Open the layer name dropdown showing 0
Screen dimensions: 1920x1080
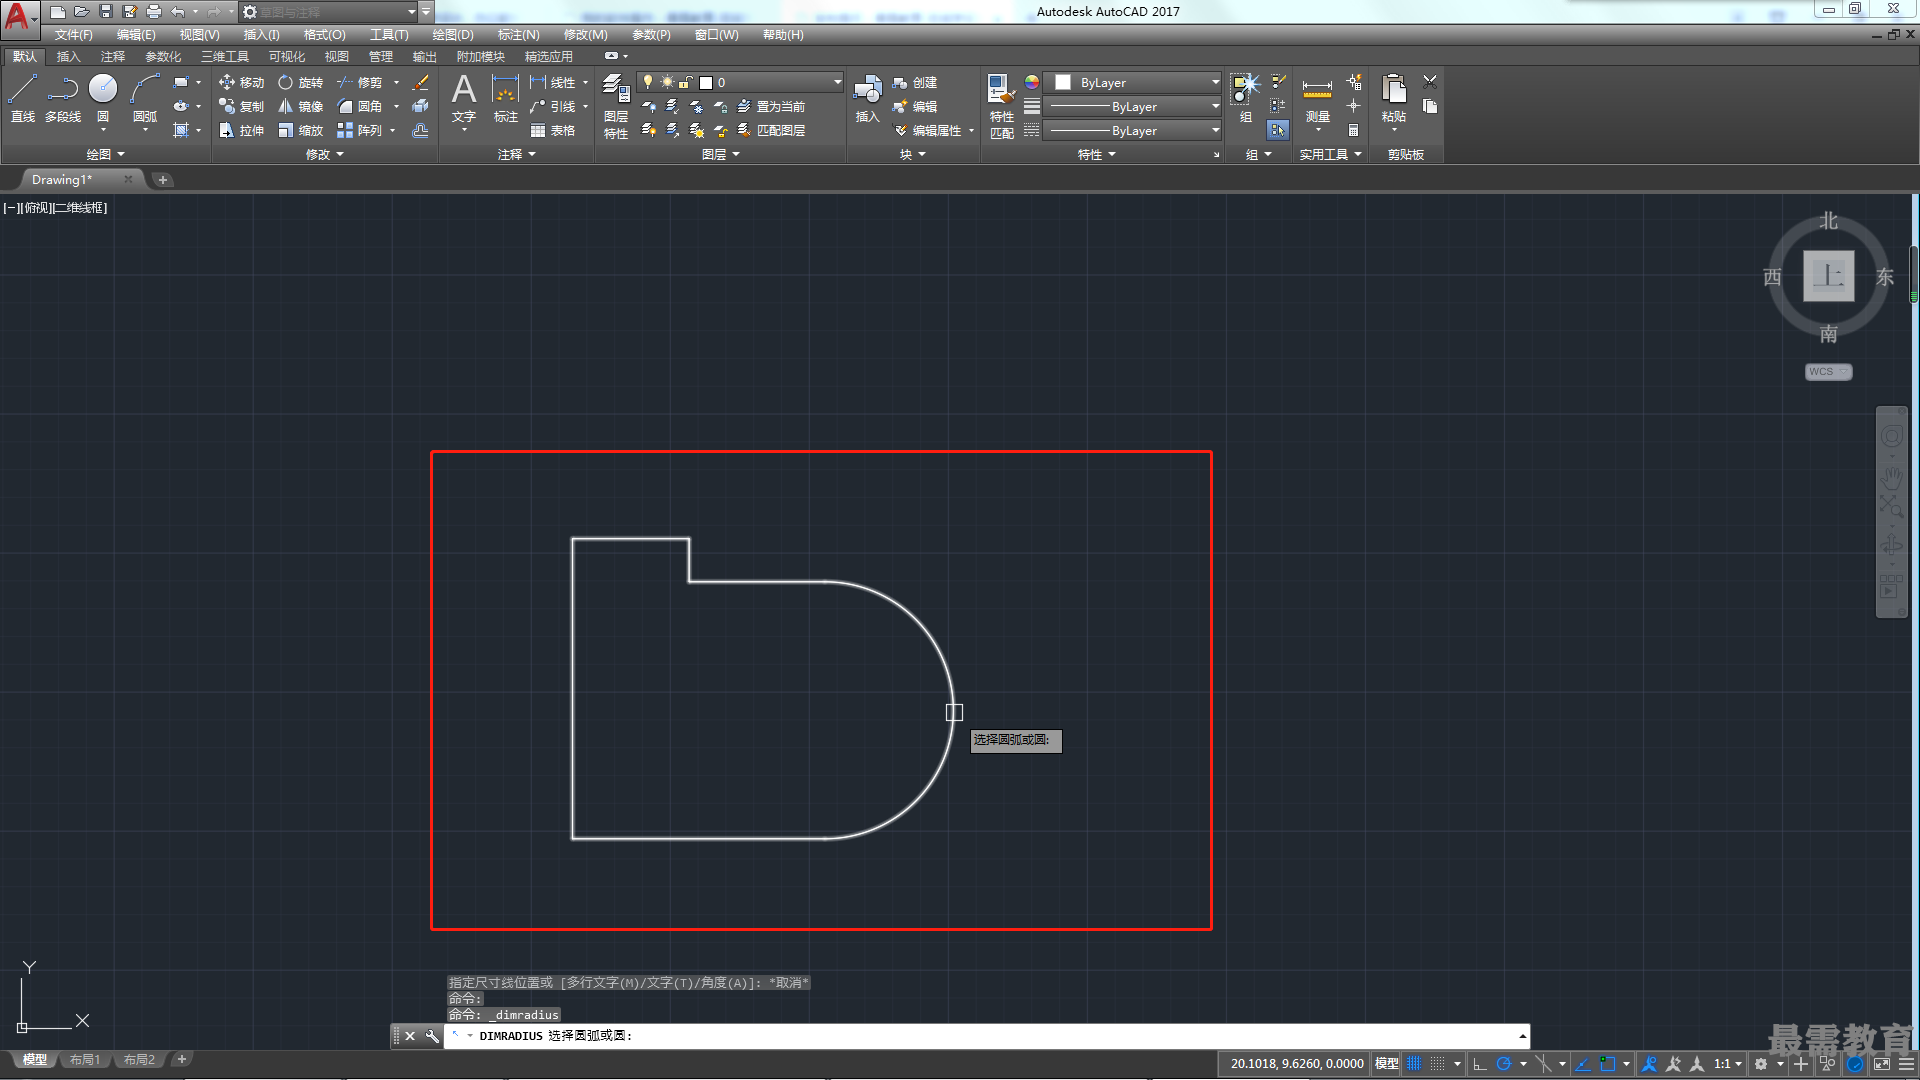(x=741, y=82)
